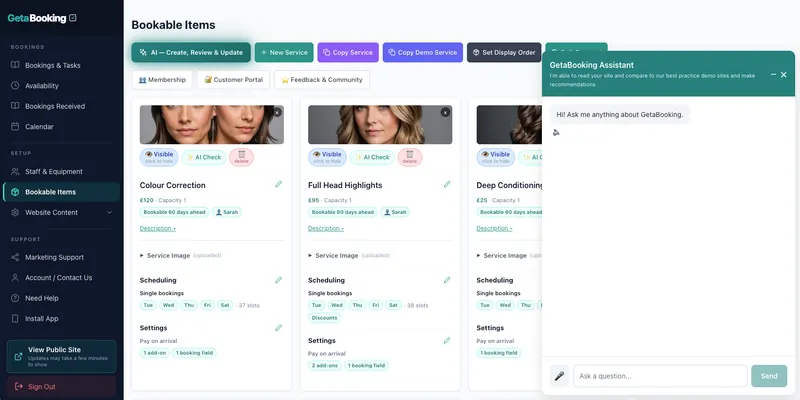800x400 pixels.
Task: Remove the Colour Correction image
Action: tap(277, 112)
